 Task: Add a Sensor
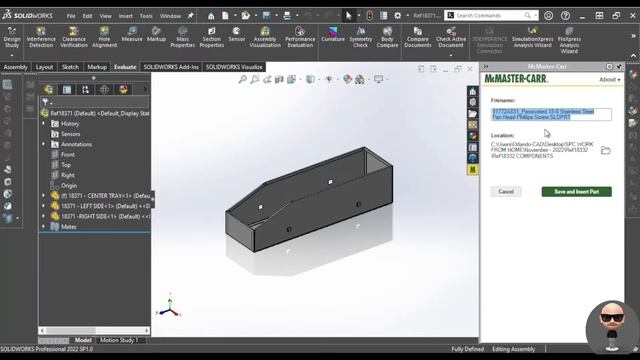coord(236,35)
